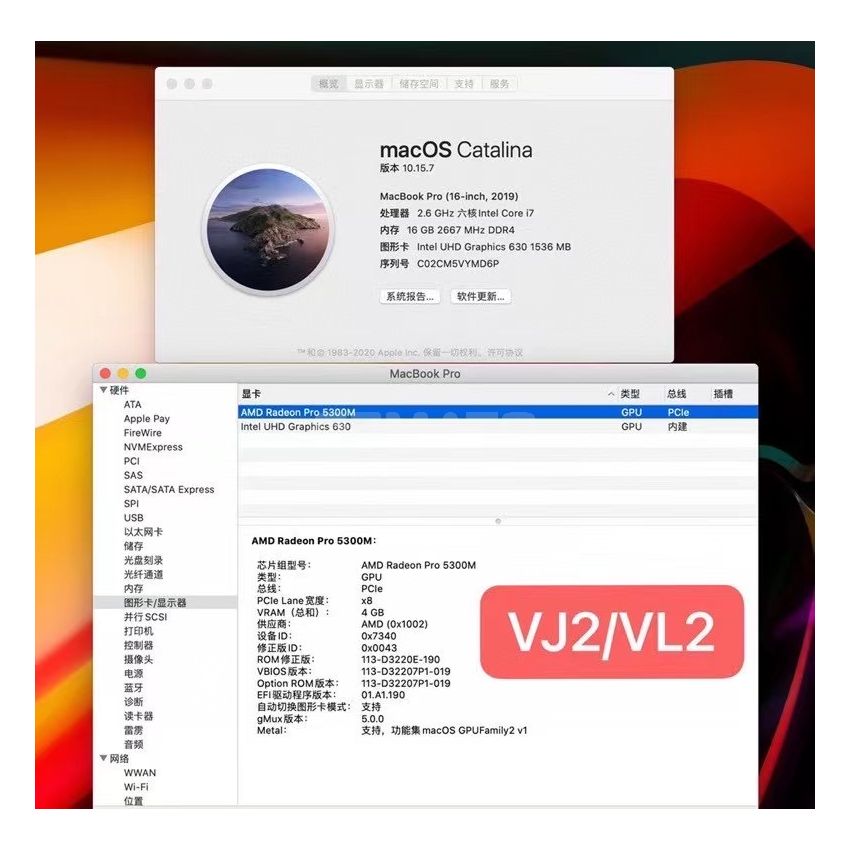This screenshot has width=850, height=850.
Task: Click the 系统报告... button
Action: 410,297
